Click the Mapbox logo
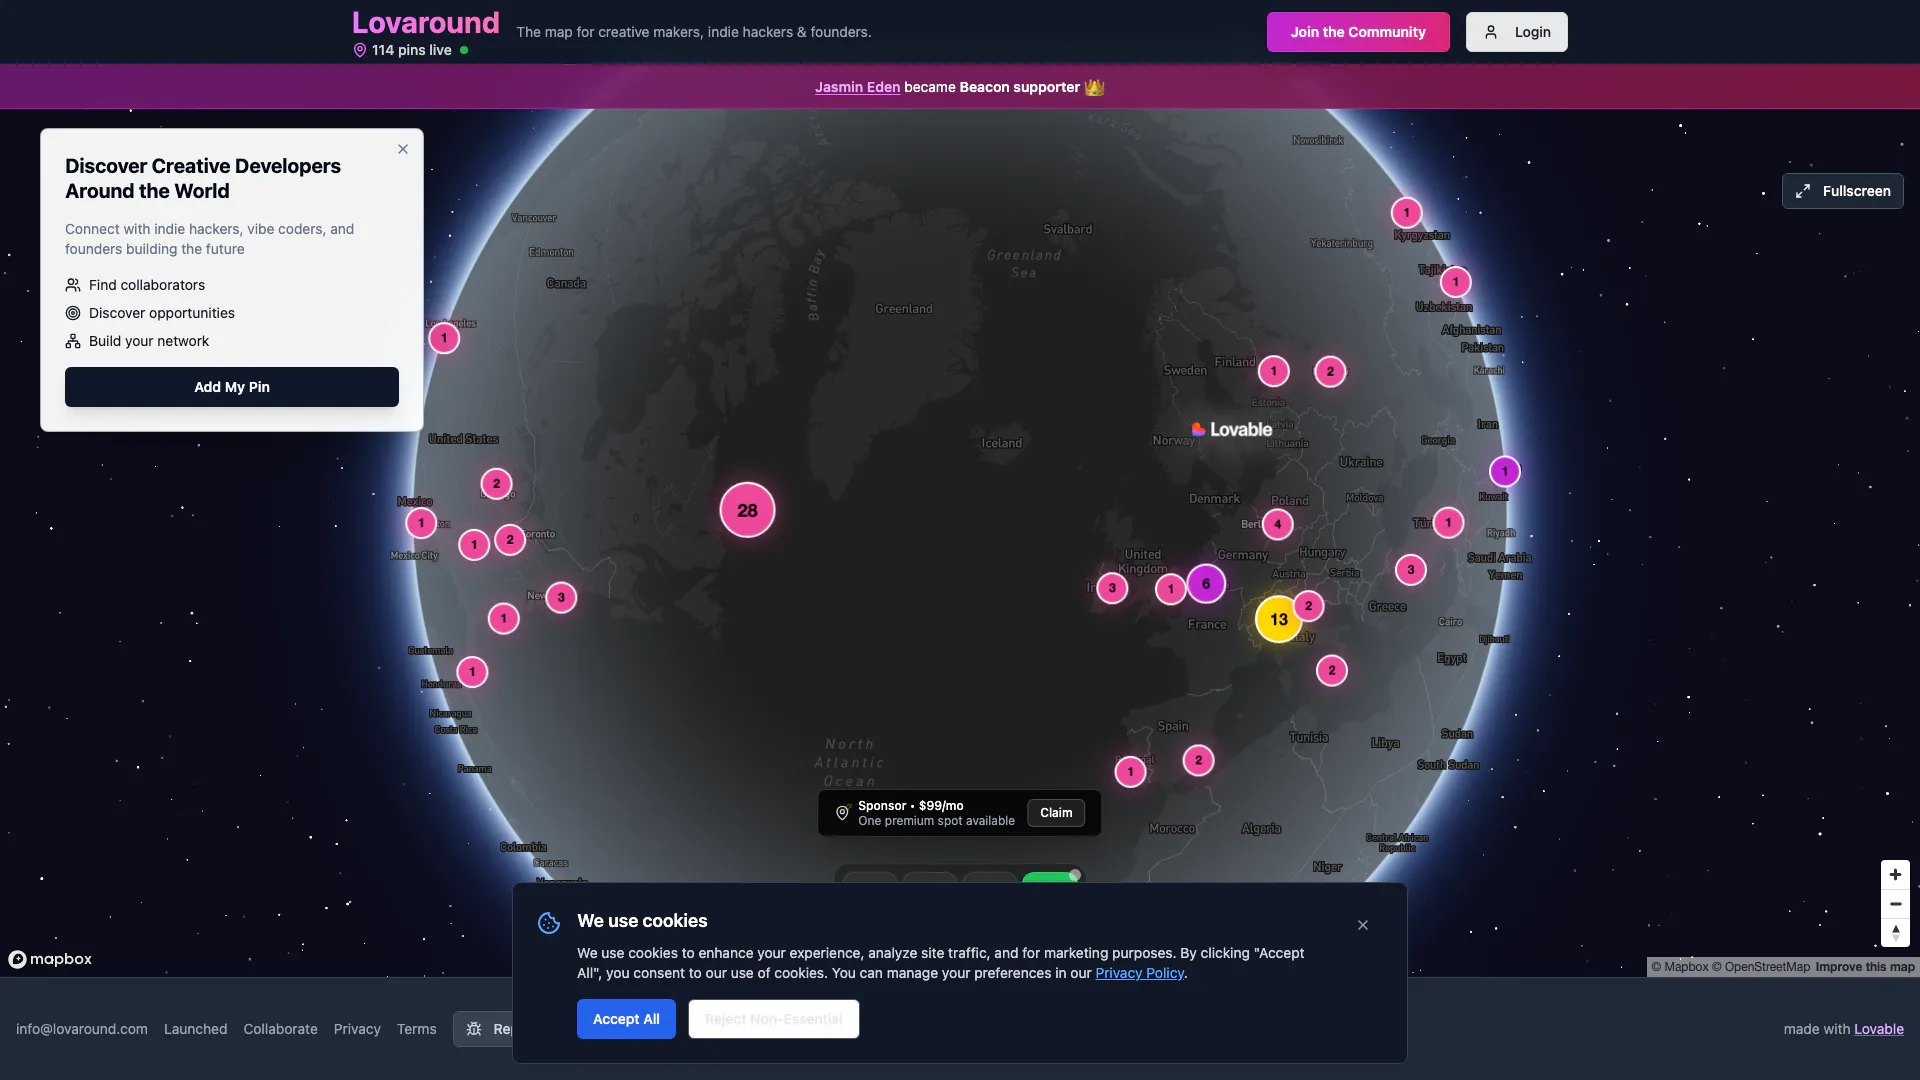The image size is (1920, 1080). tap(50, 959)
